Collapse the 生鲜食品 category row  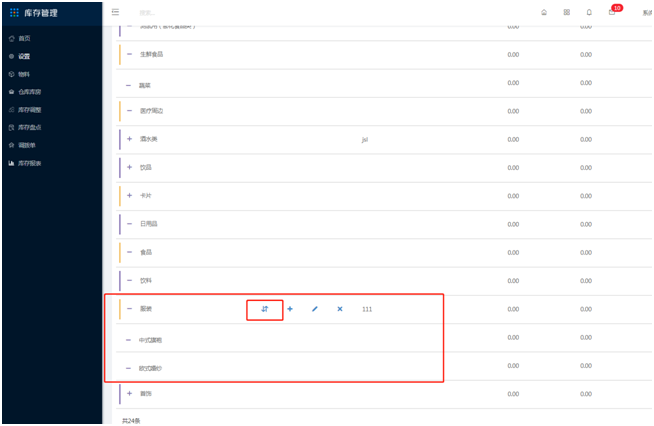129,54
